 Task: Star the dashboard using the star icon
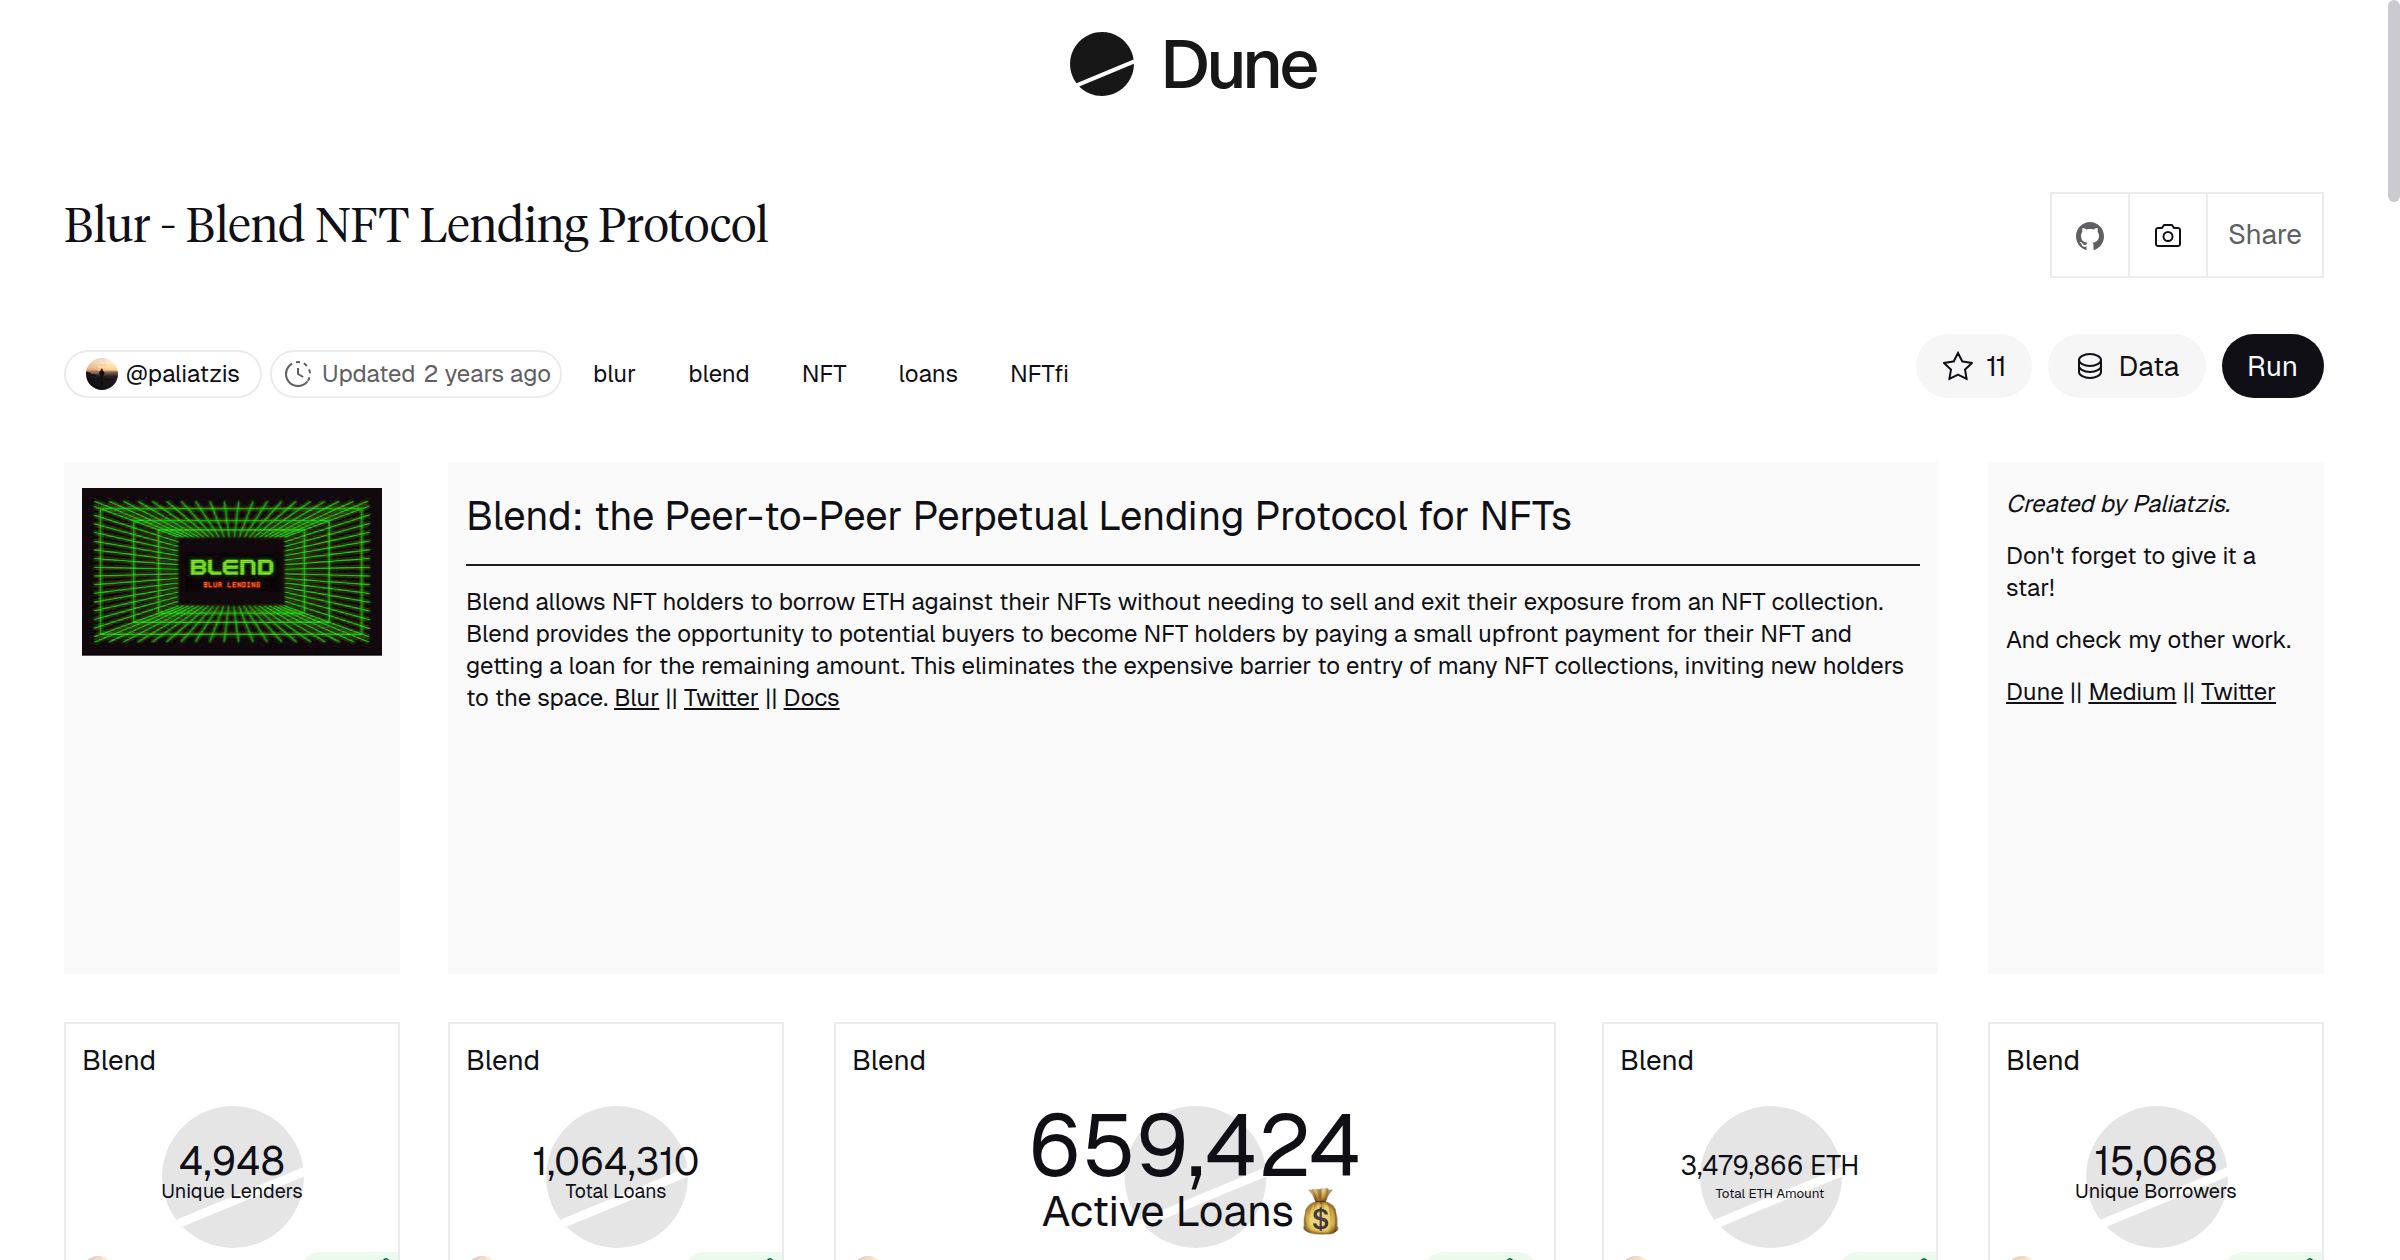pos(1958,366)
